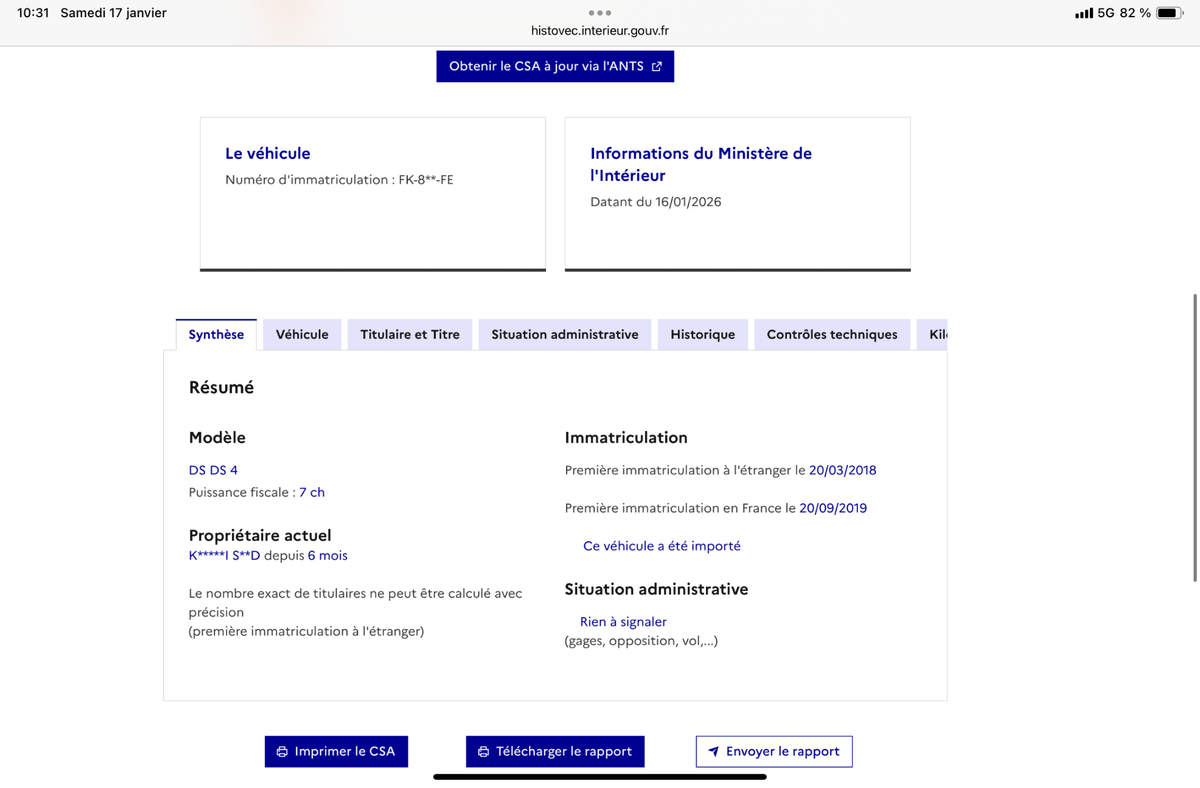Open the Synthèse tab
The height and width of the screenshot is (788, 1200).
[x=216, y=334]
